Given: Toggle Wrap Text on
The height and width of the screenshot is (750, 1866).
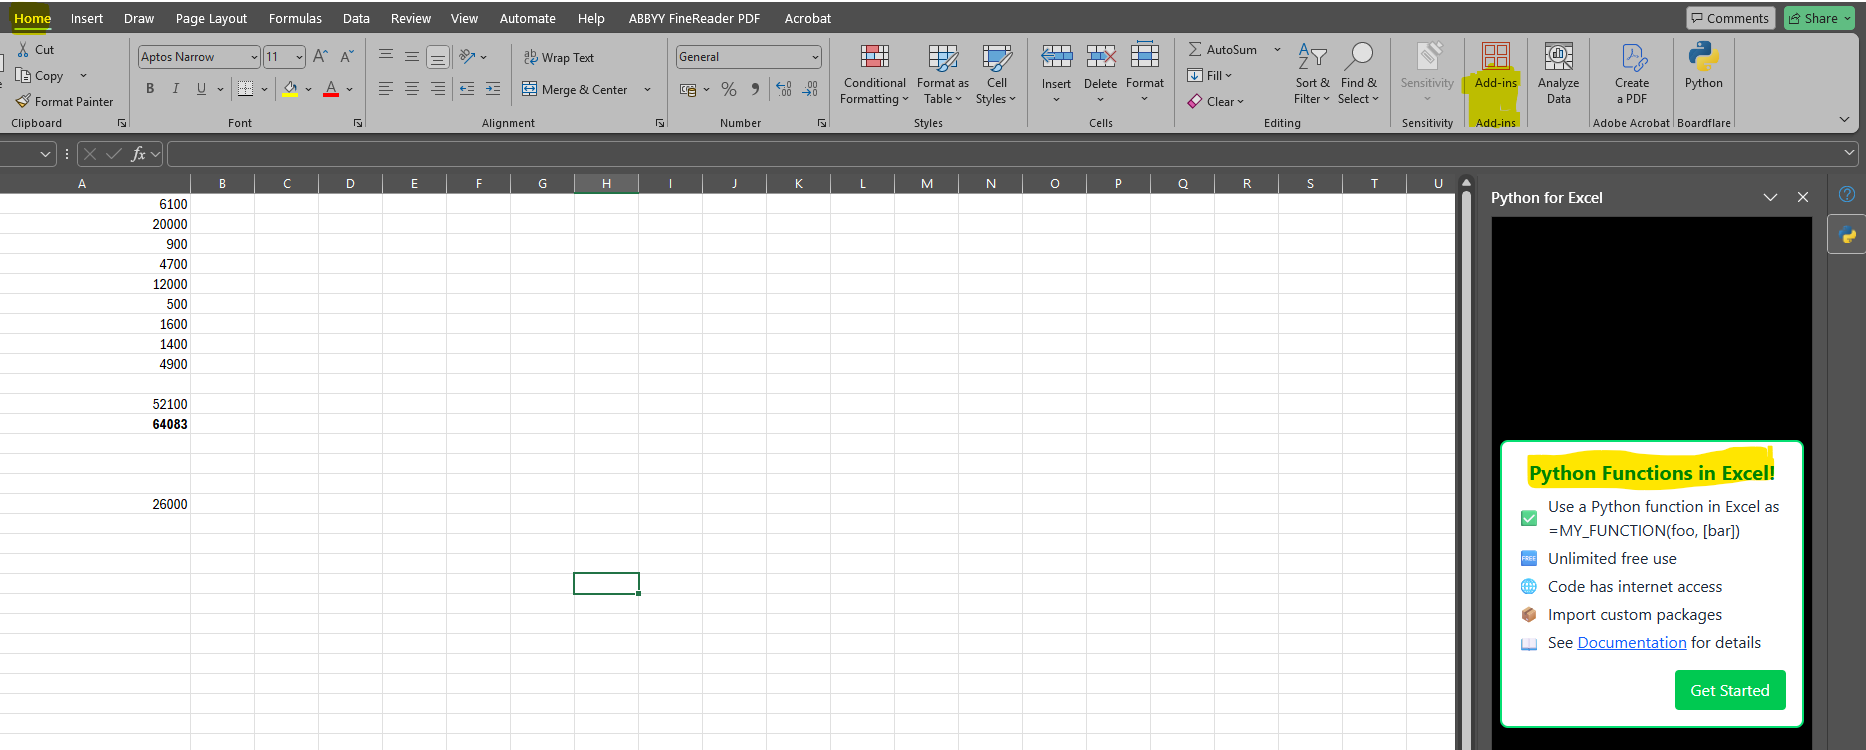Looking at the screenshot, I should tap(559, 57).
